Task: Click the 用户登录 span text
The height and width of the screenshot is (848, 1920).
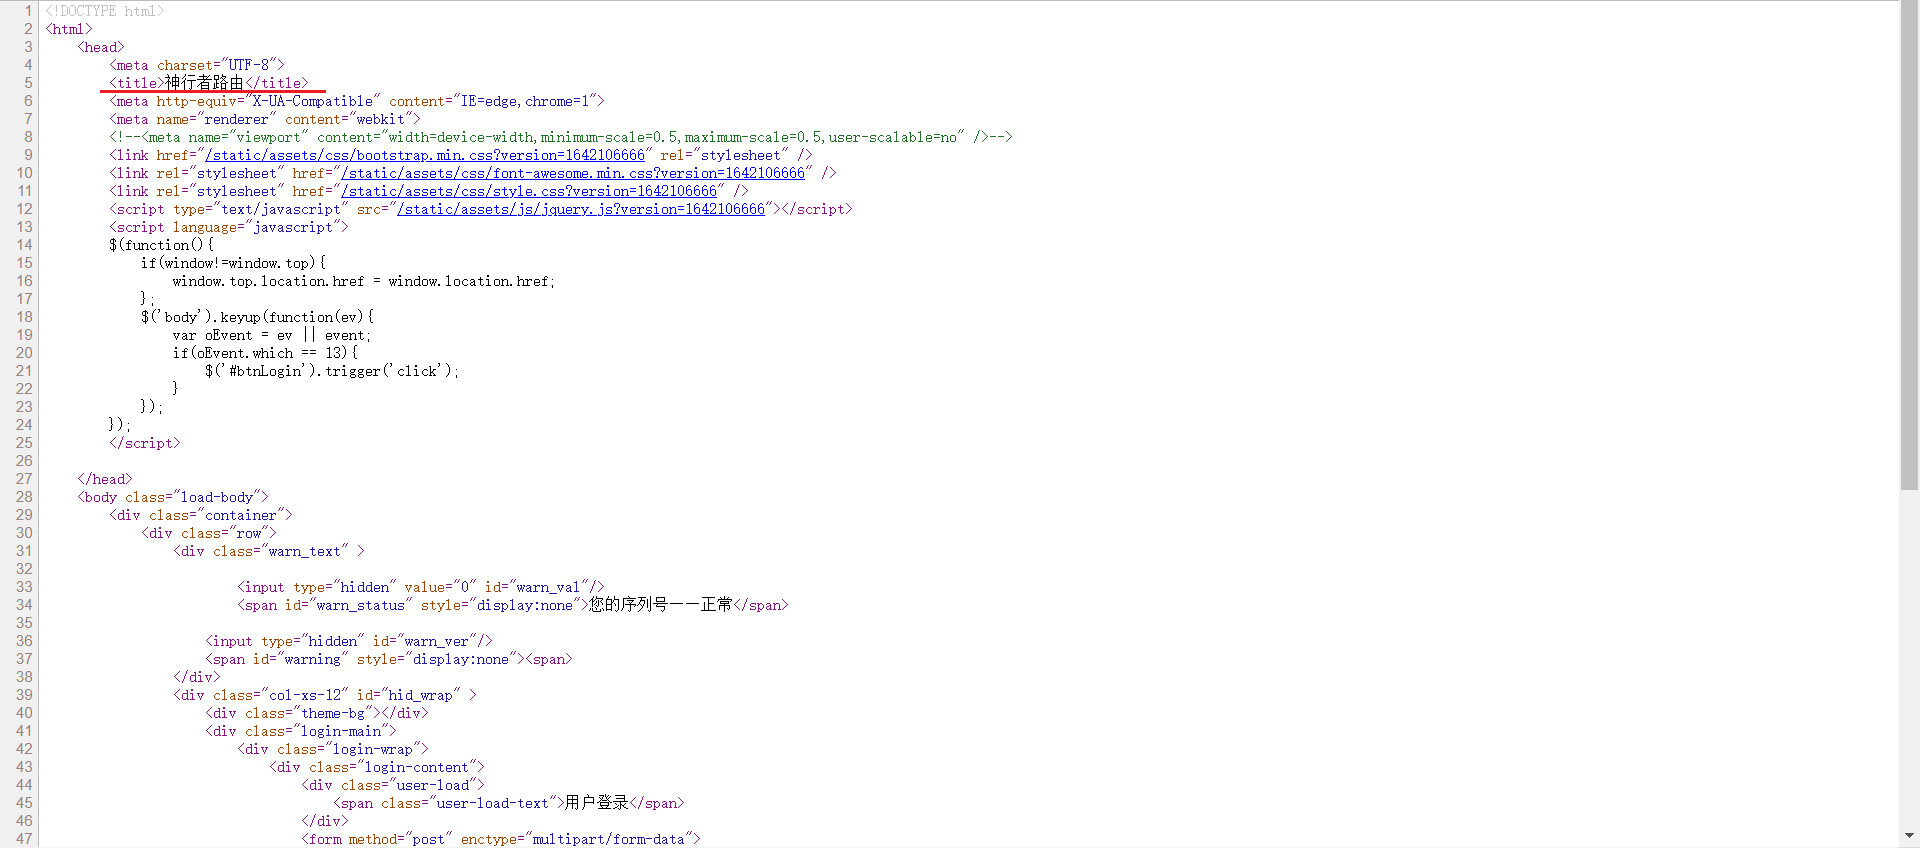Action: tap(597, 803)
